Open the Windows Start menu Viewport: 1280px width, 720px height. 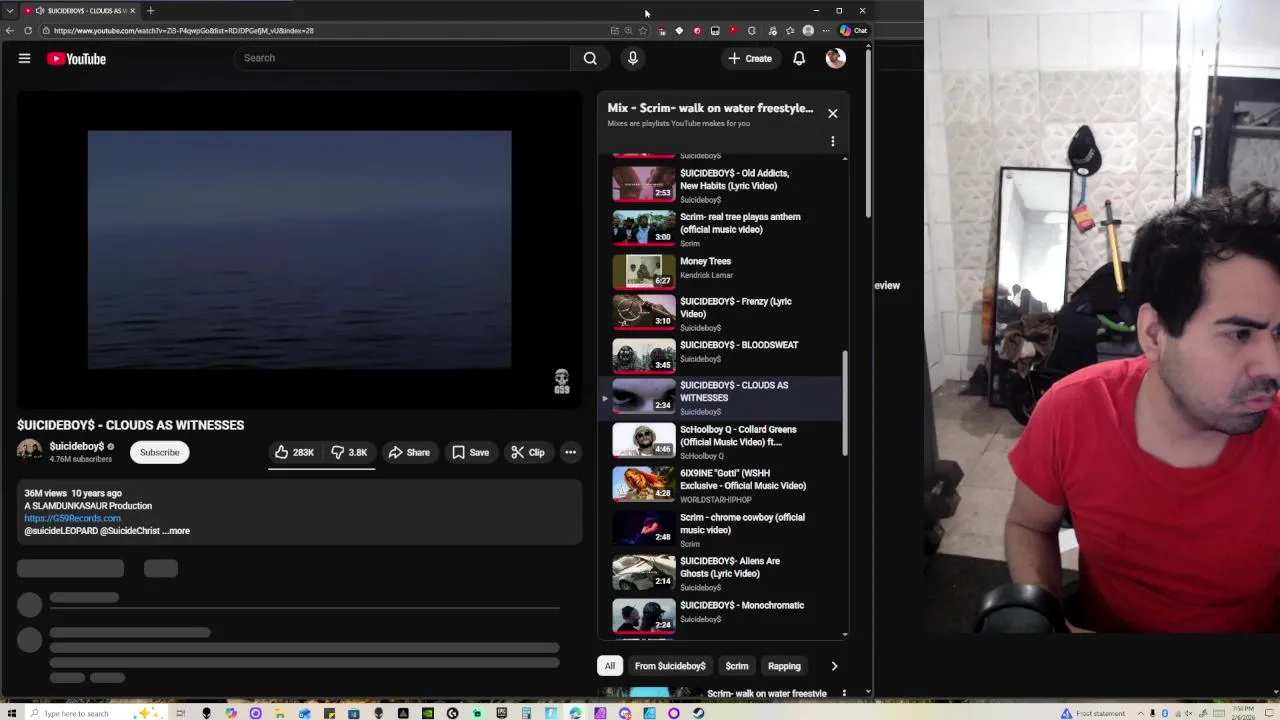coord(10,713)
